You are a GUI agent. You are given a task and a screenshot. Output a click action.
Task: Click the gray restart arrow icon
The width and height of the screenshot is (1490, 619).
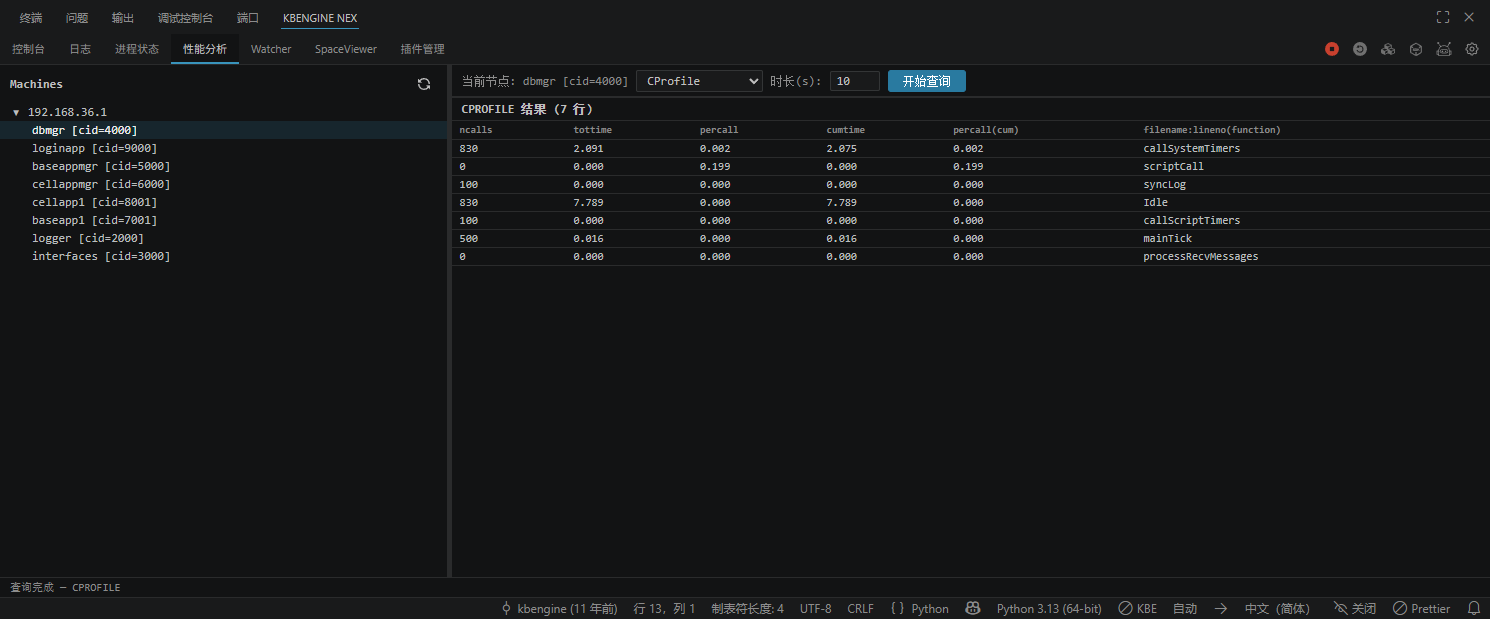(x=1360, y=49)
